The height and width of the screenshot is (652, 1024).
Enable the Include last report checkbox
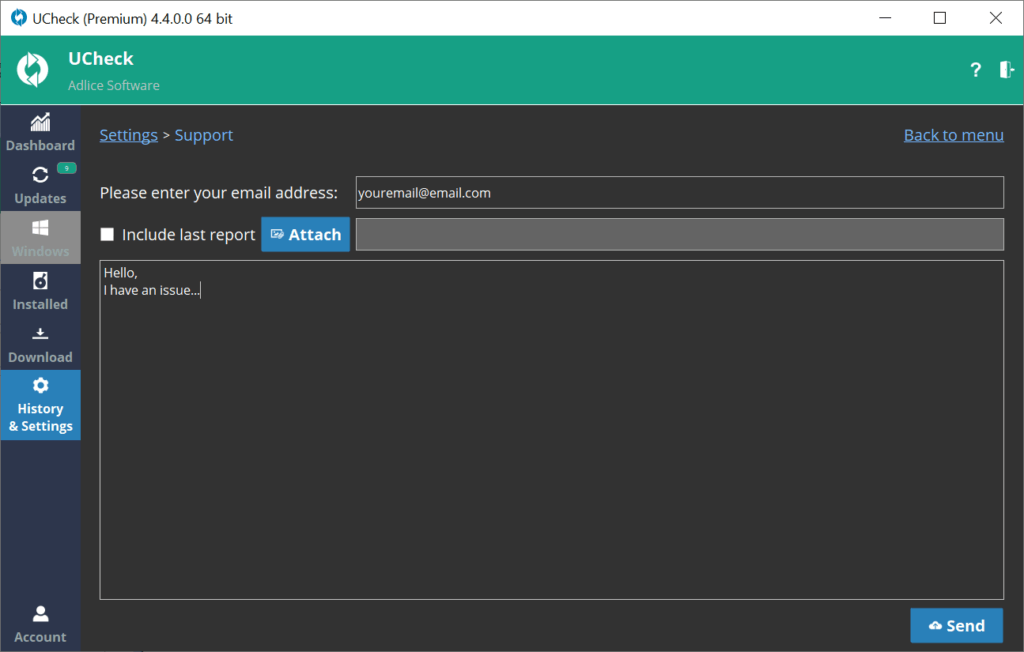tap(107, 235)
